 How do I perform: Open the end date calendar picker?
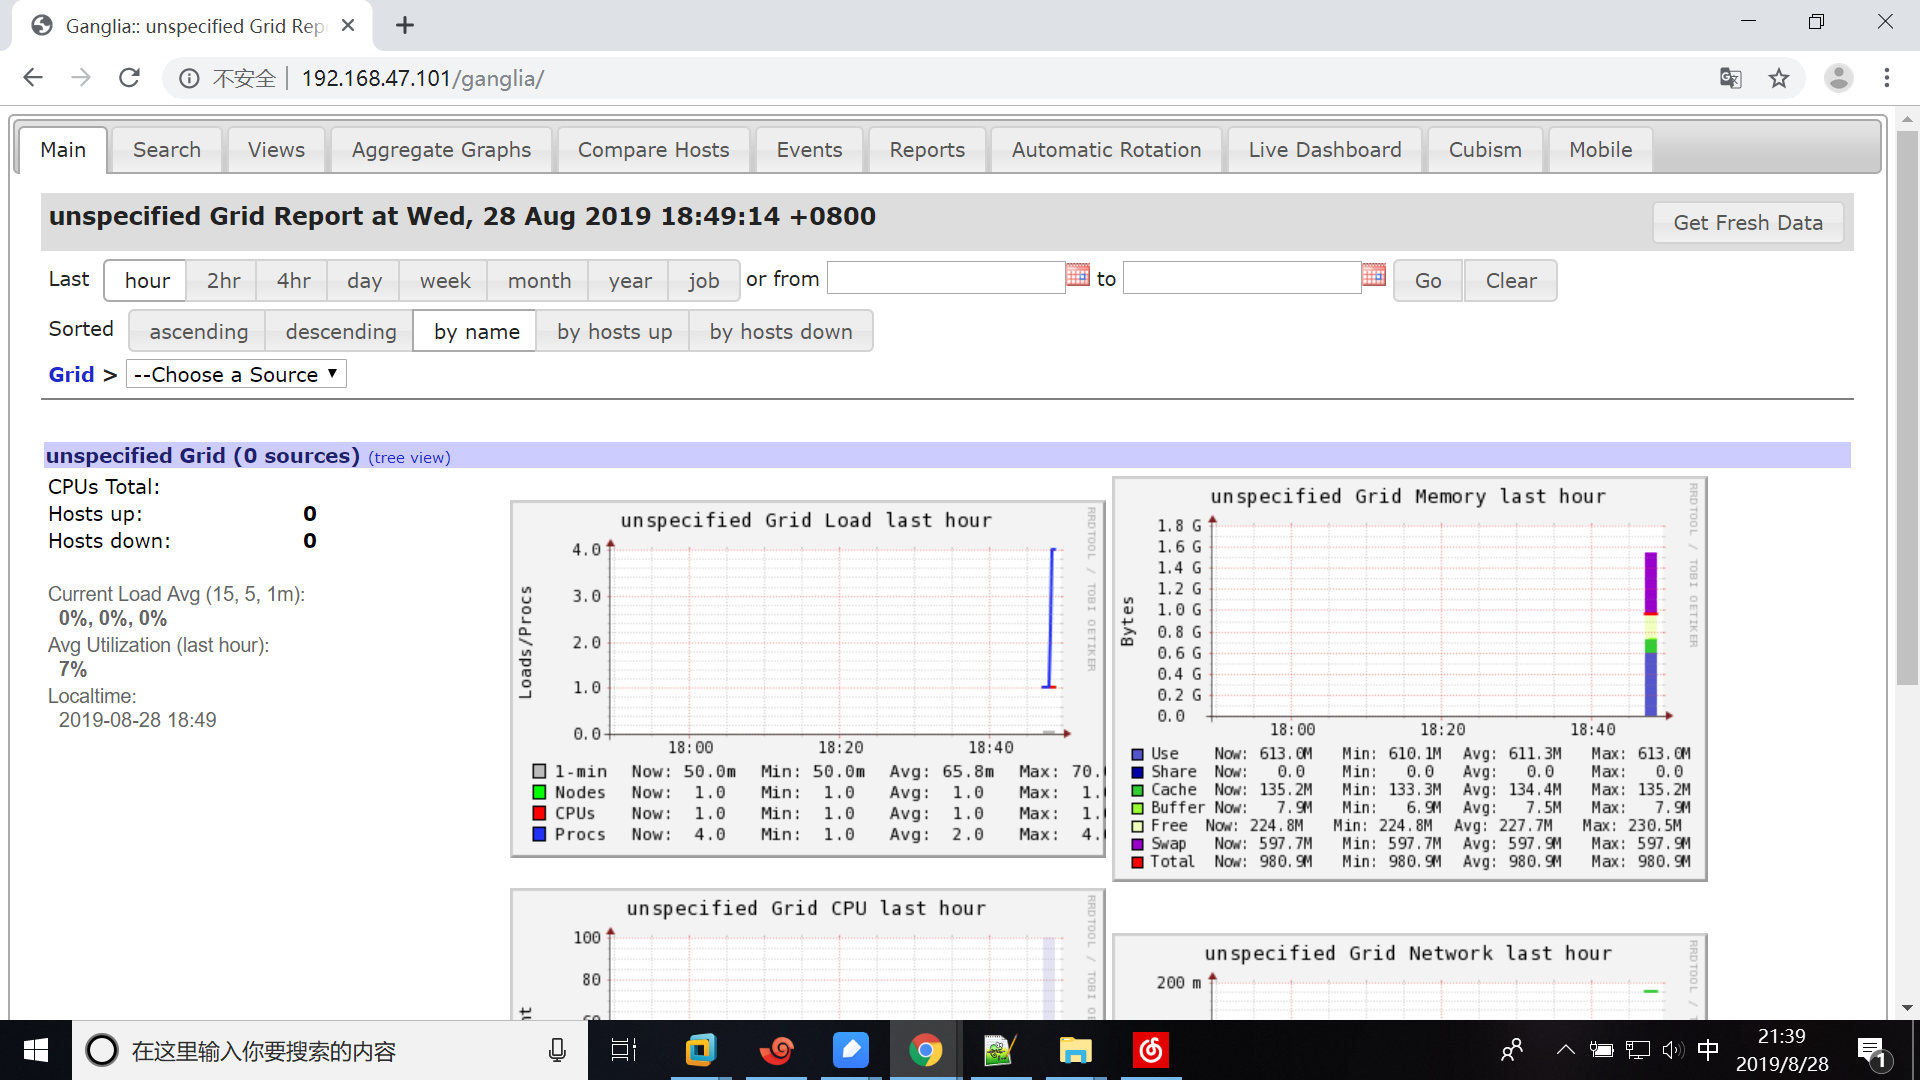pos(1373,276)
